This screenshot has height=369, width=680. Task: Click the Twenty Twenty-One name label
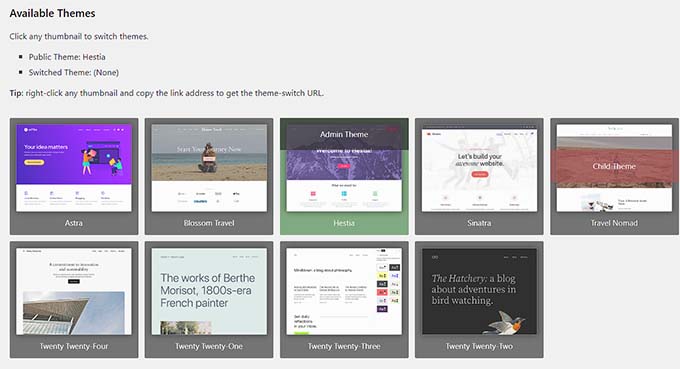point(209,346)
